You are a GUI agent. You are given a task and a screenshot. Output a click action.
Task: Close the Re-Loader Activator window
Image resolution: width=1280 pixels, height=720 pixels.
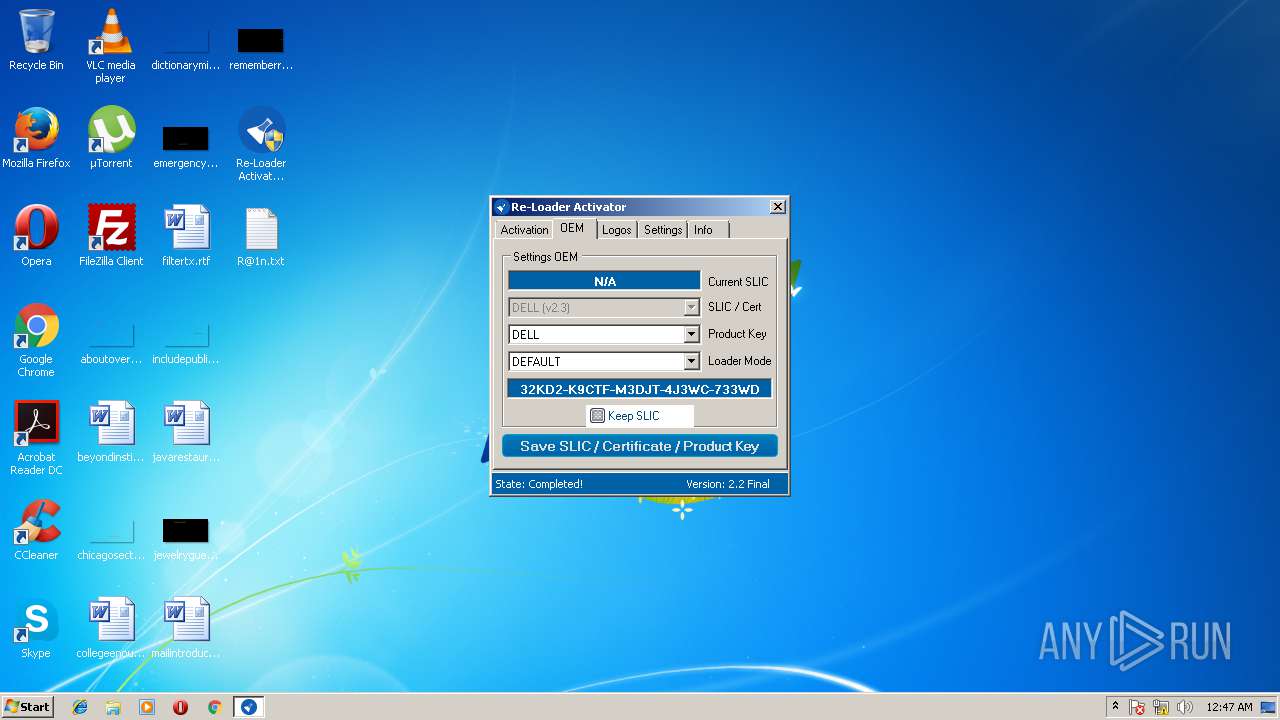pyautogui.click(x=777, y=207)
